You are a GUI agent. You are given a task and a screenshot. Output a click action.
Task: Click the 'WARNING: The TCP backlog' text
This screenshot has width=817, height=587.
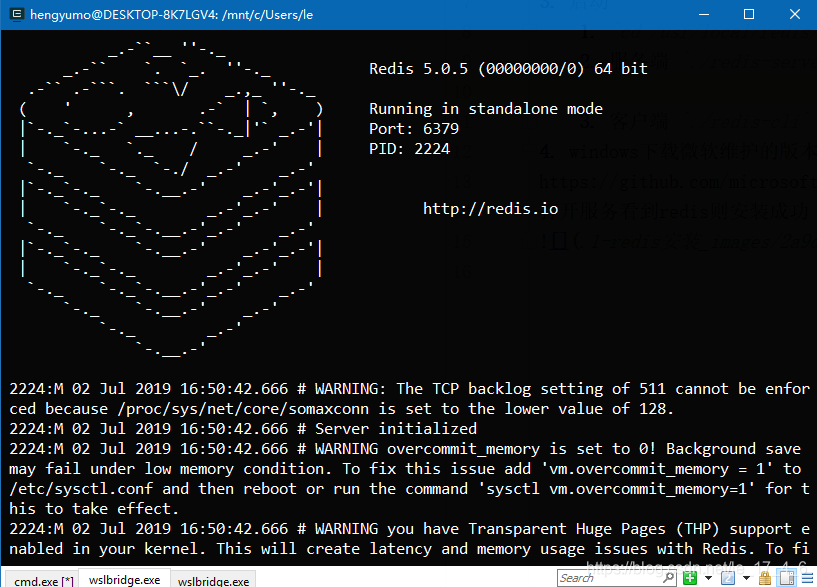coord(423,389)
